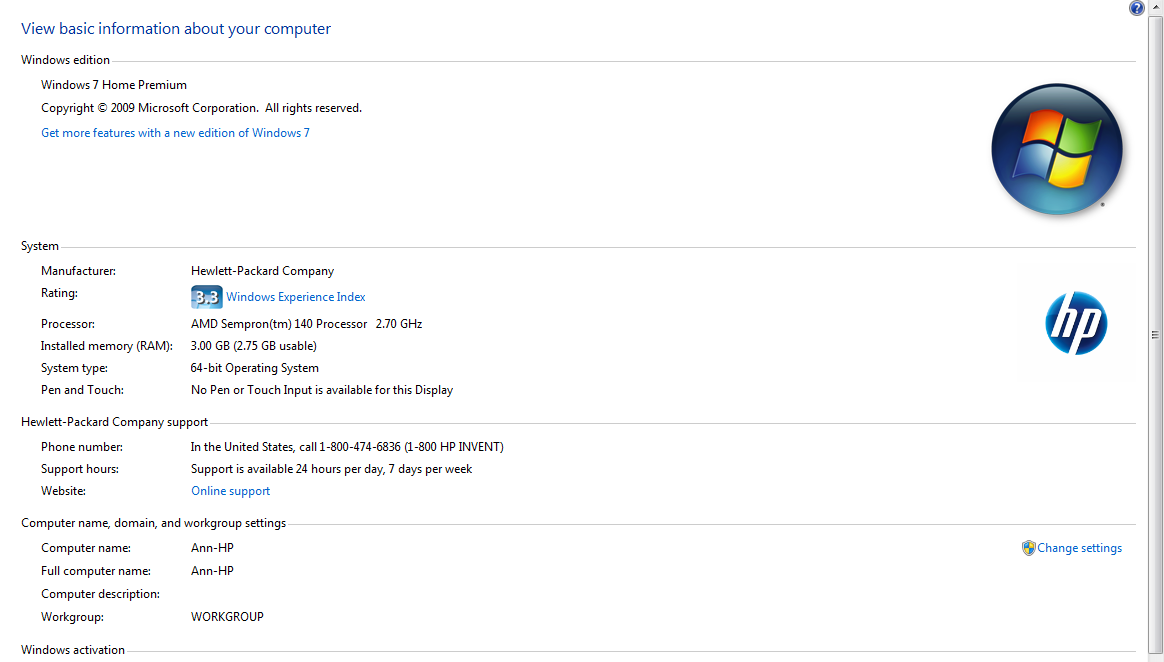Click the 64-bit Operating System text
This screenshot has width=1164, height=662.
point(255,368)
